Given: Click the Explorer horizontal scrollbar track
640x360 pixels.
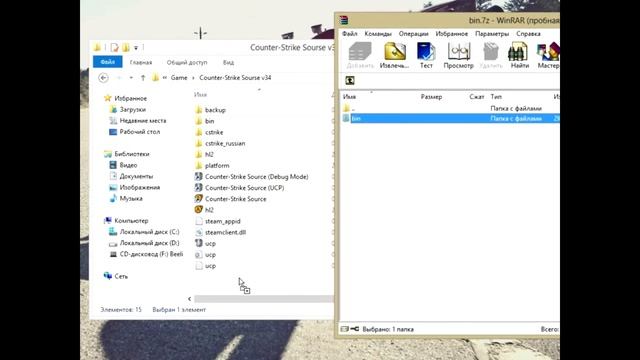Looking at the screenshot, I should (x=264, y=299).
